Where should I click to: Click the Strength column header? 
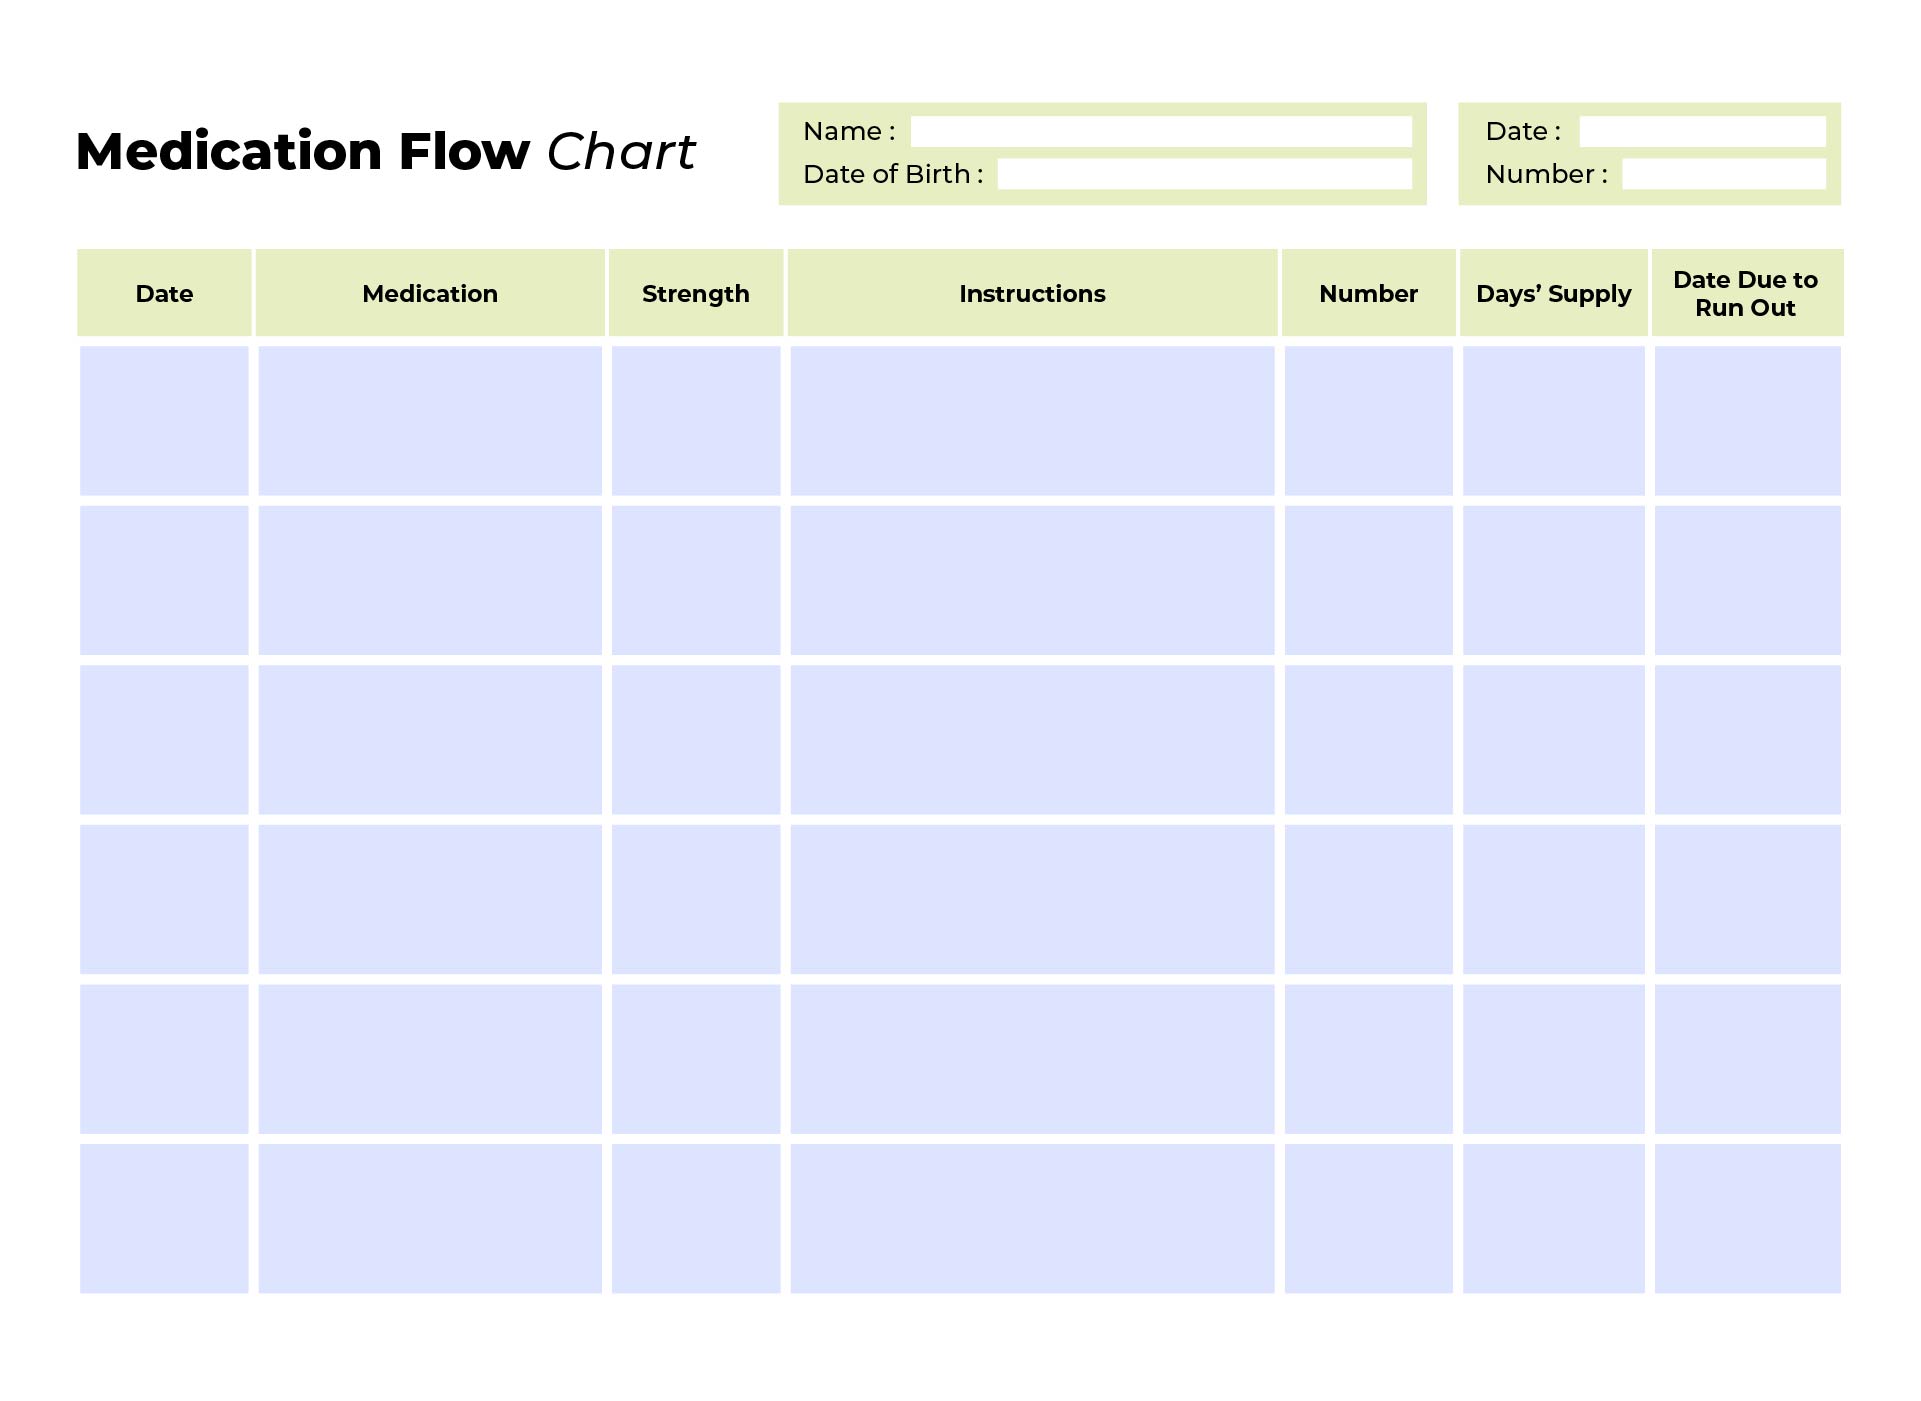point(696,293)
